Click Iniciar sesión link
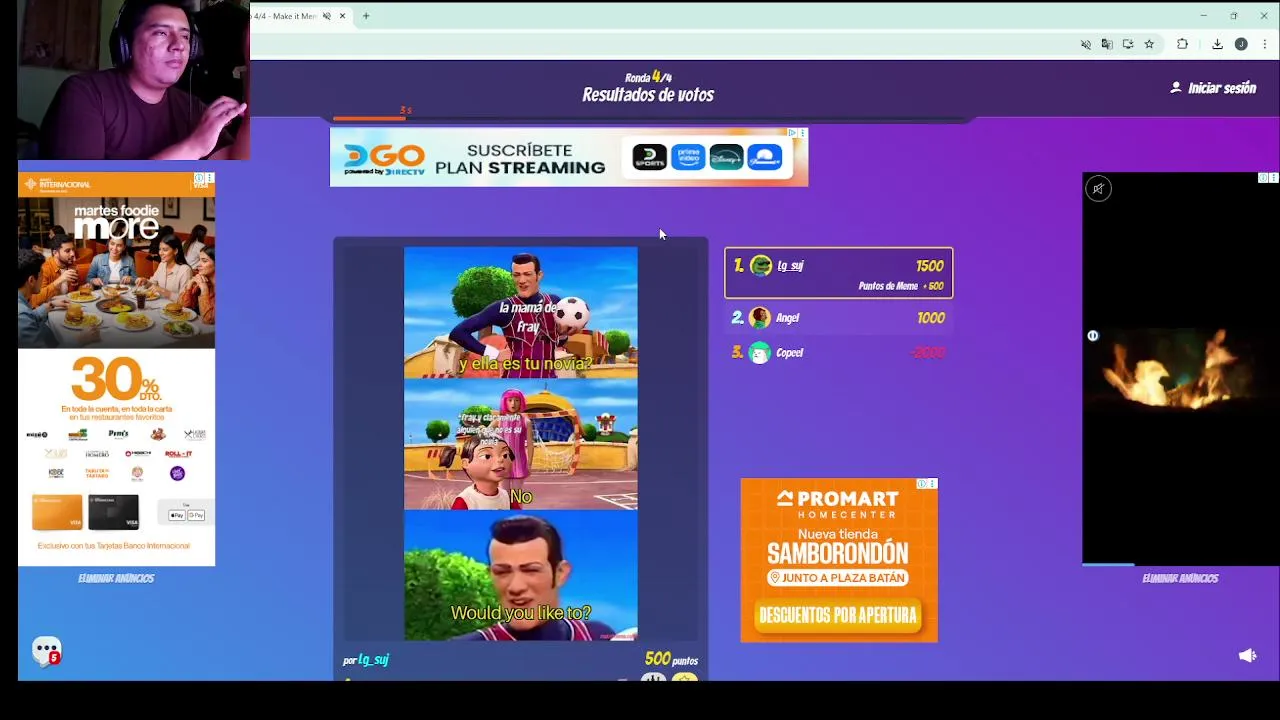The height and width of the screenshot is (720, 1280). [1222, 88]
